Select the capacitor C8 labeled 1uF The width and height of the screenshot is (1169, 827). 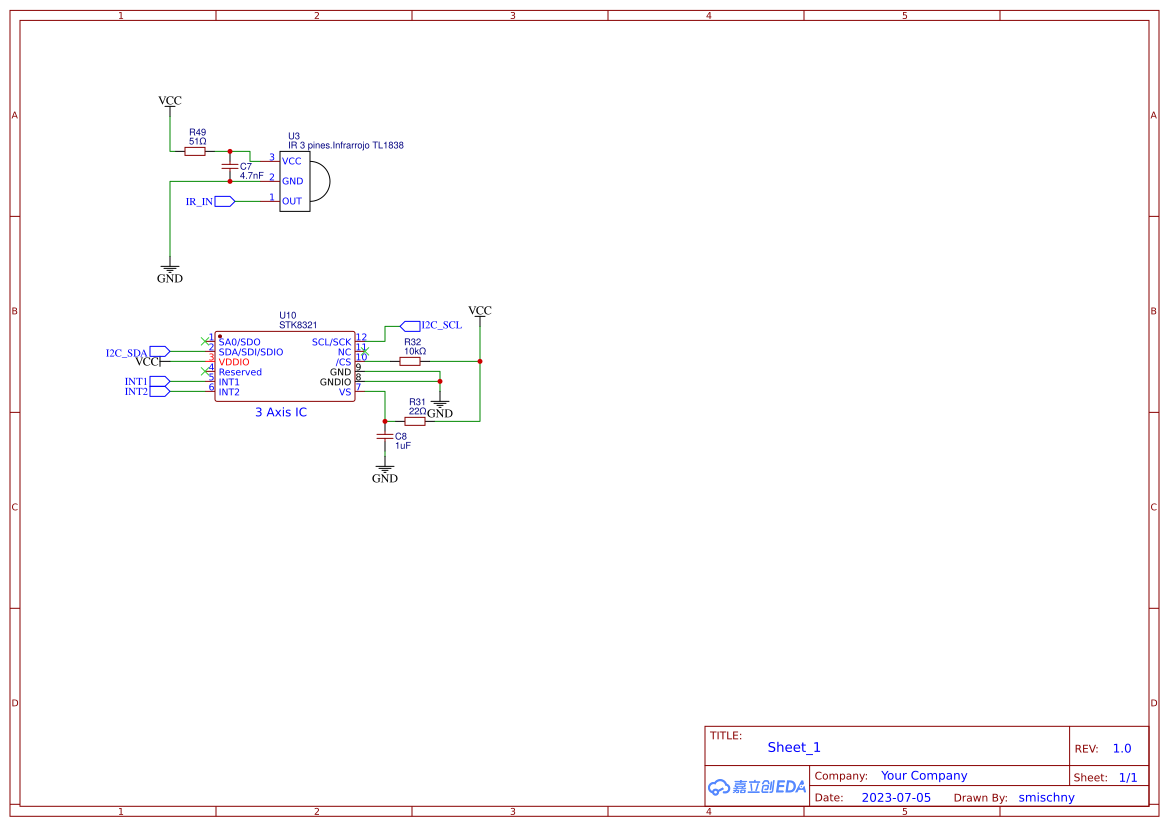tap(384, 437)
